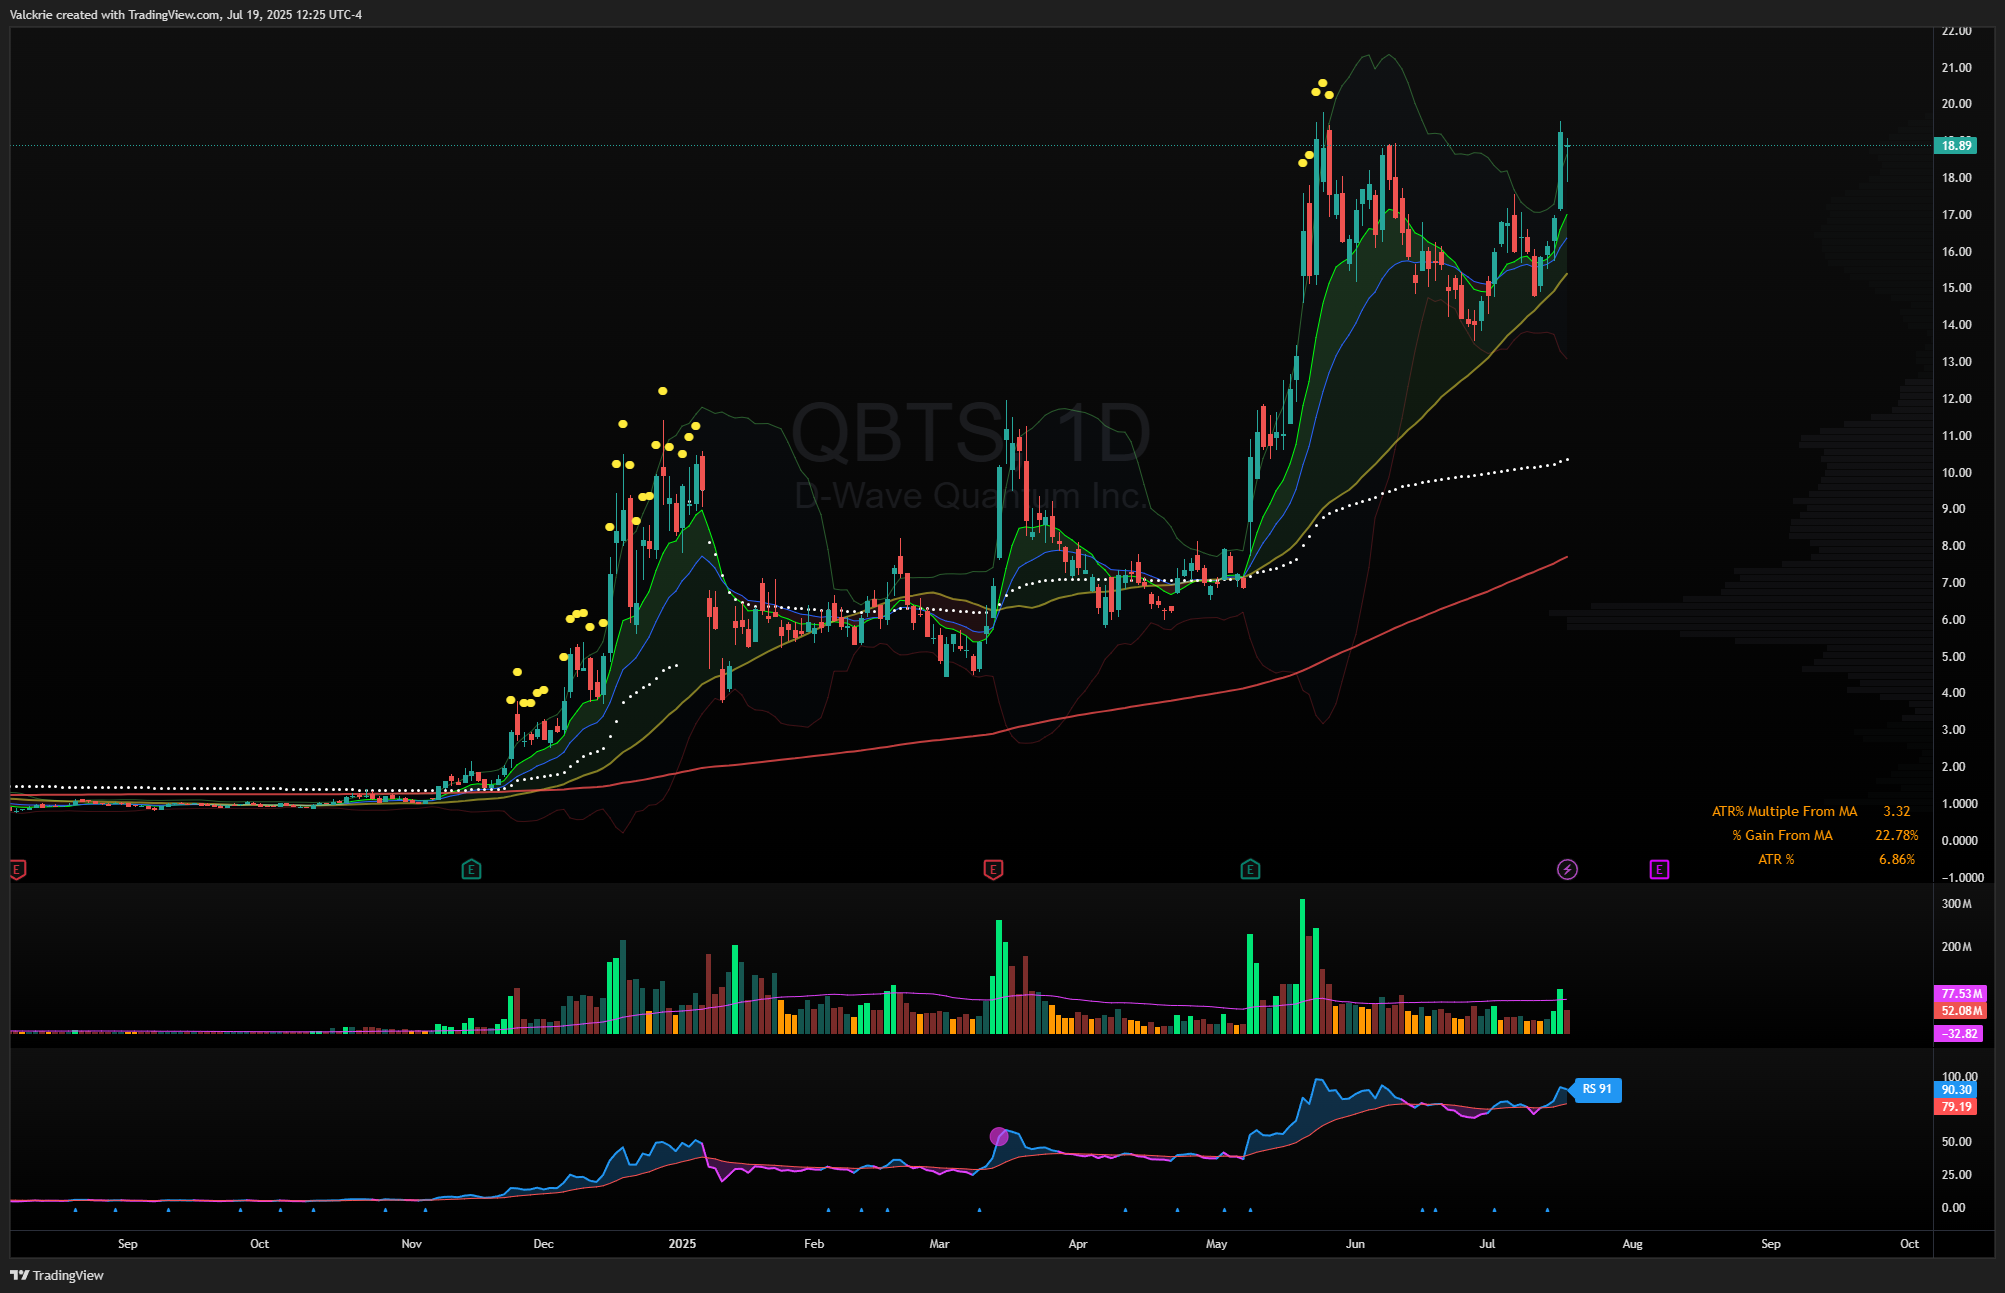Click the purple lightning bolt event icon
The width and height of the screenshot is (2005, 1293).
pyautogui.click(x=1567, y=869)
